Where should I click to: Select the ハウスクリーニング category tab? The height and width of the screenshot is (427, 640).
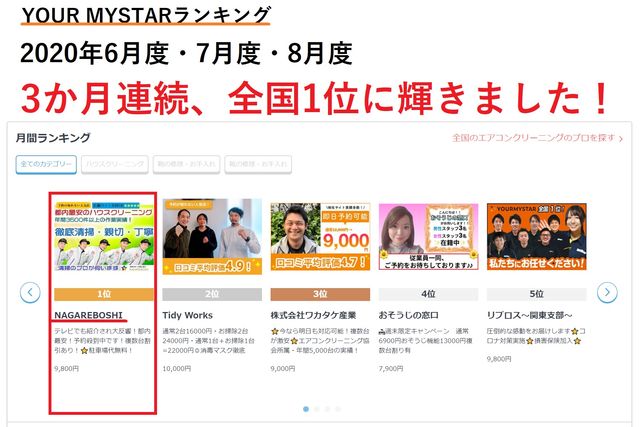tap(115, 165)
